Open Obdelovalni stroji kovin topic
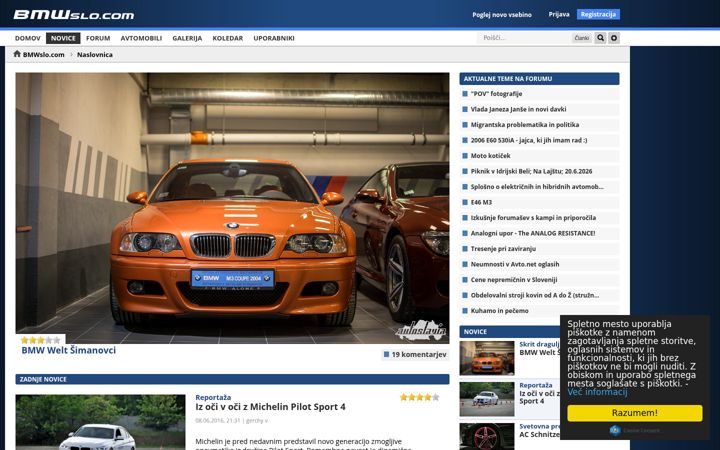This screenshot has height=450, width=720. (534, 295)
